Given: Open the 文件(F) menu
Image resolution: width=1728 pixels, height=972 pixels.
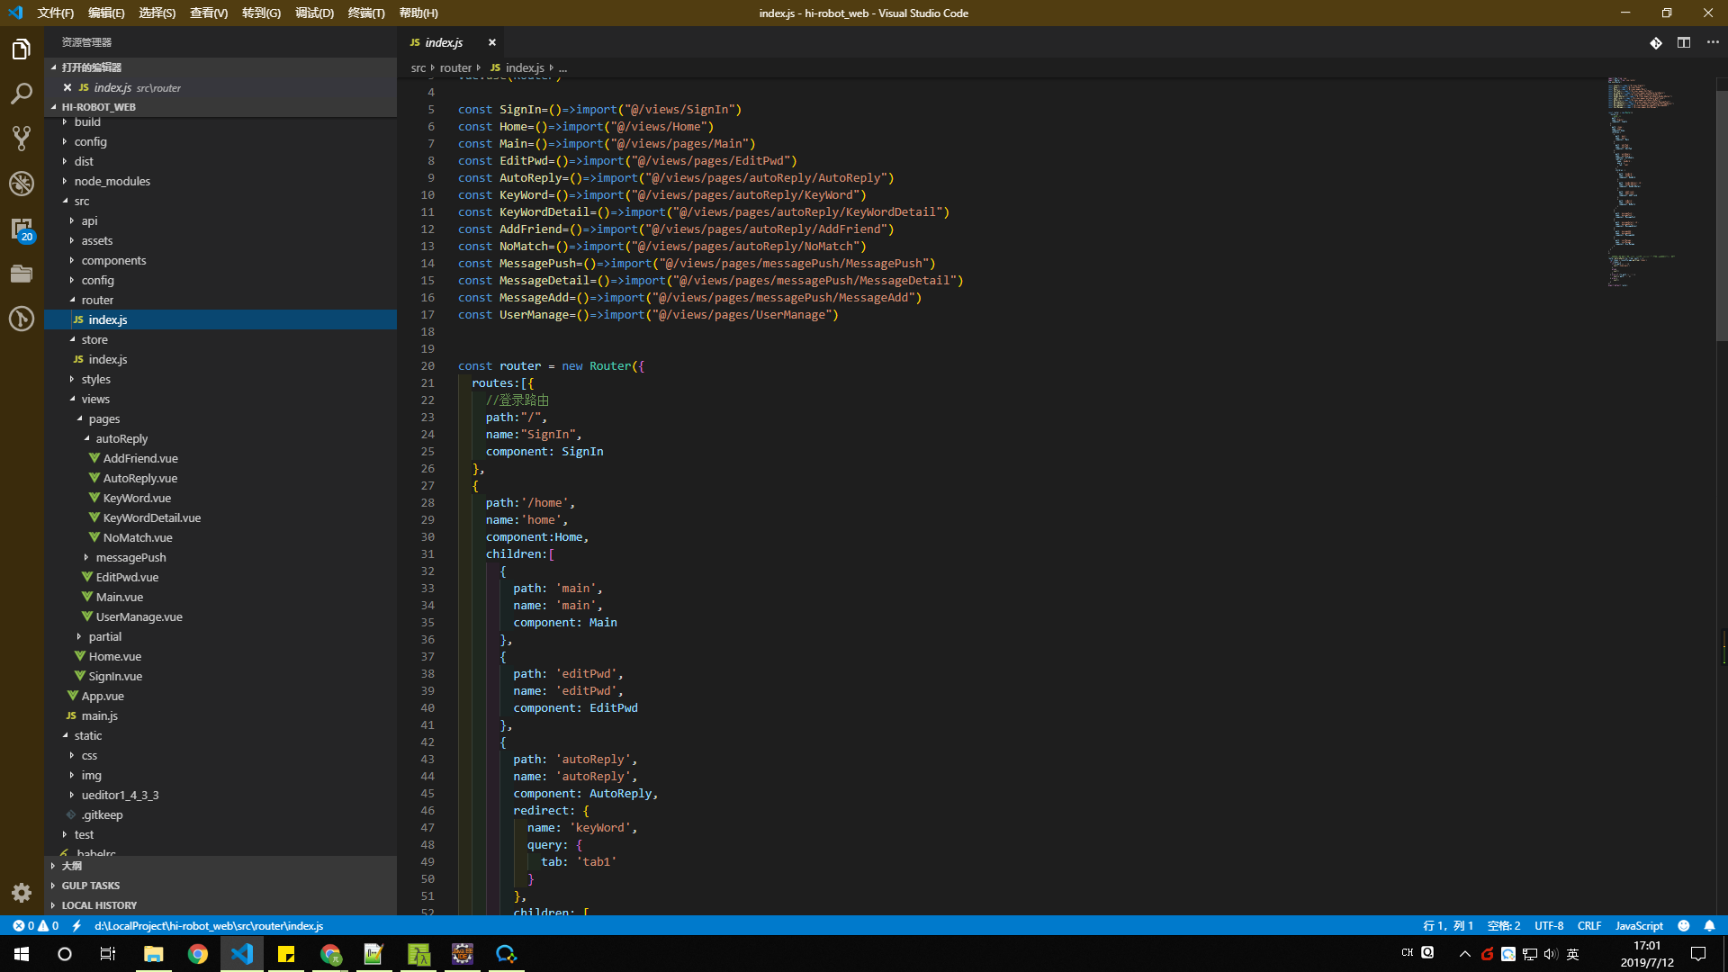Looking at the screenshot, I should 55,13.
